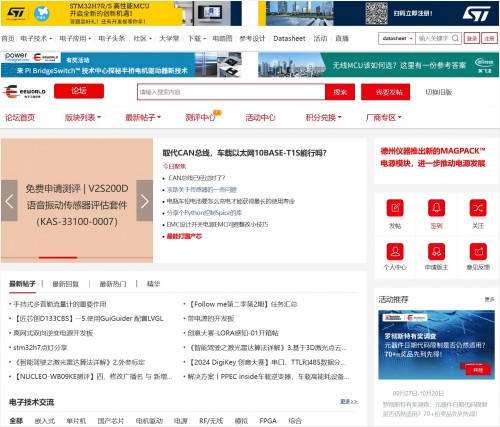Screen dimensions: 500x427
Task: Open the headline about 10BASE-T1S replacing CAN
Action: coord(244,153)
